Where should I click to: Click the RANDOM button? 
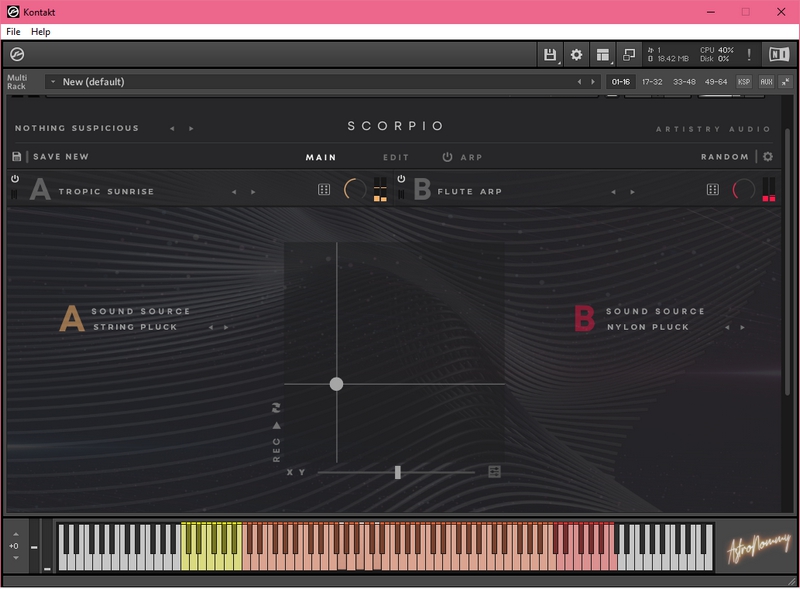pyautogui.click(x=725, y=157)
